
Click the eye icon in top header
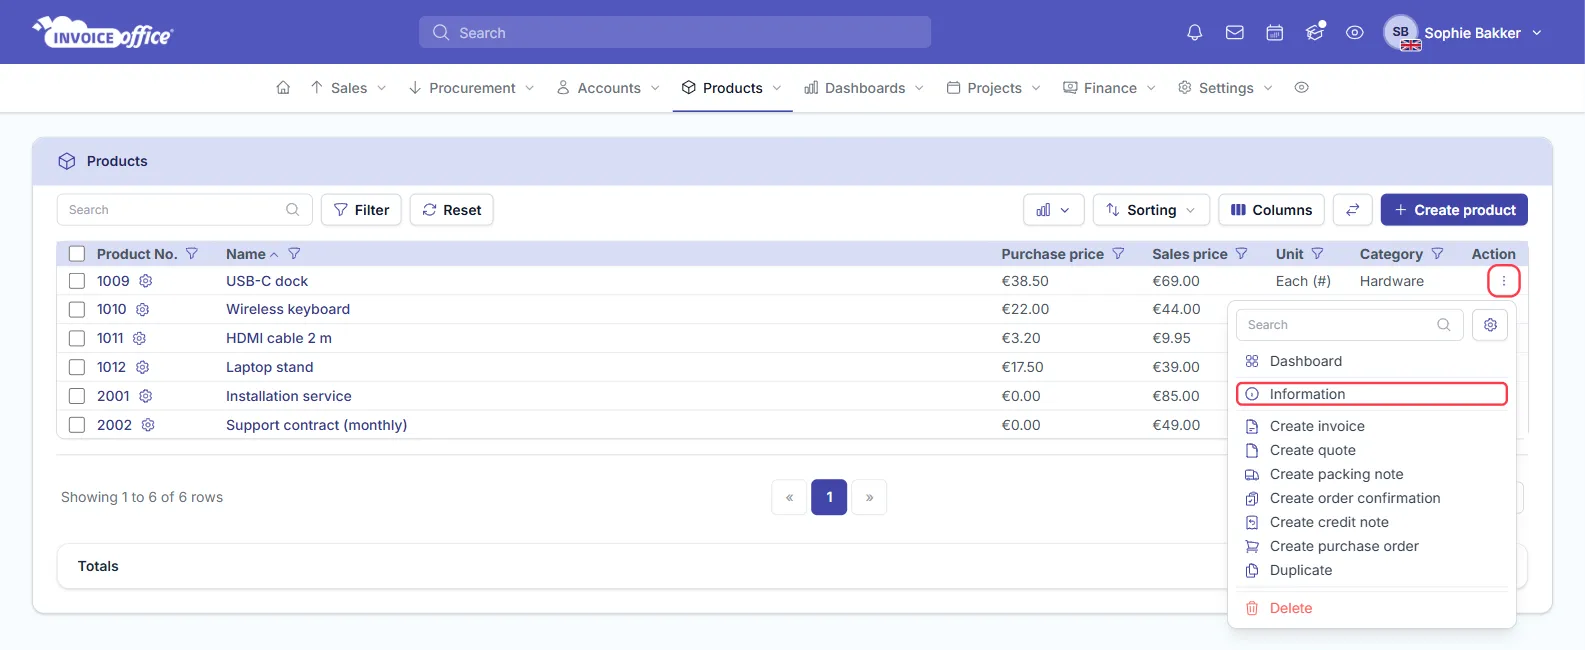(1354, 33)
